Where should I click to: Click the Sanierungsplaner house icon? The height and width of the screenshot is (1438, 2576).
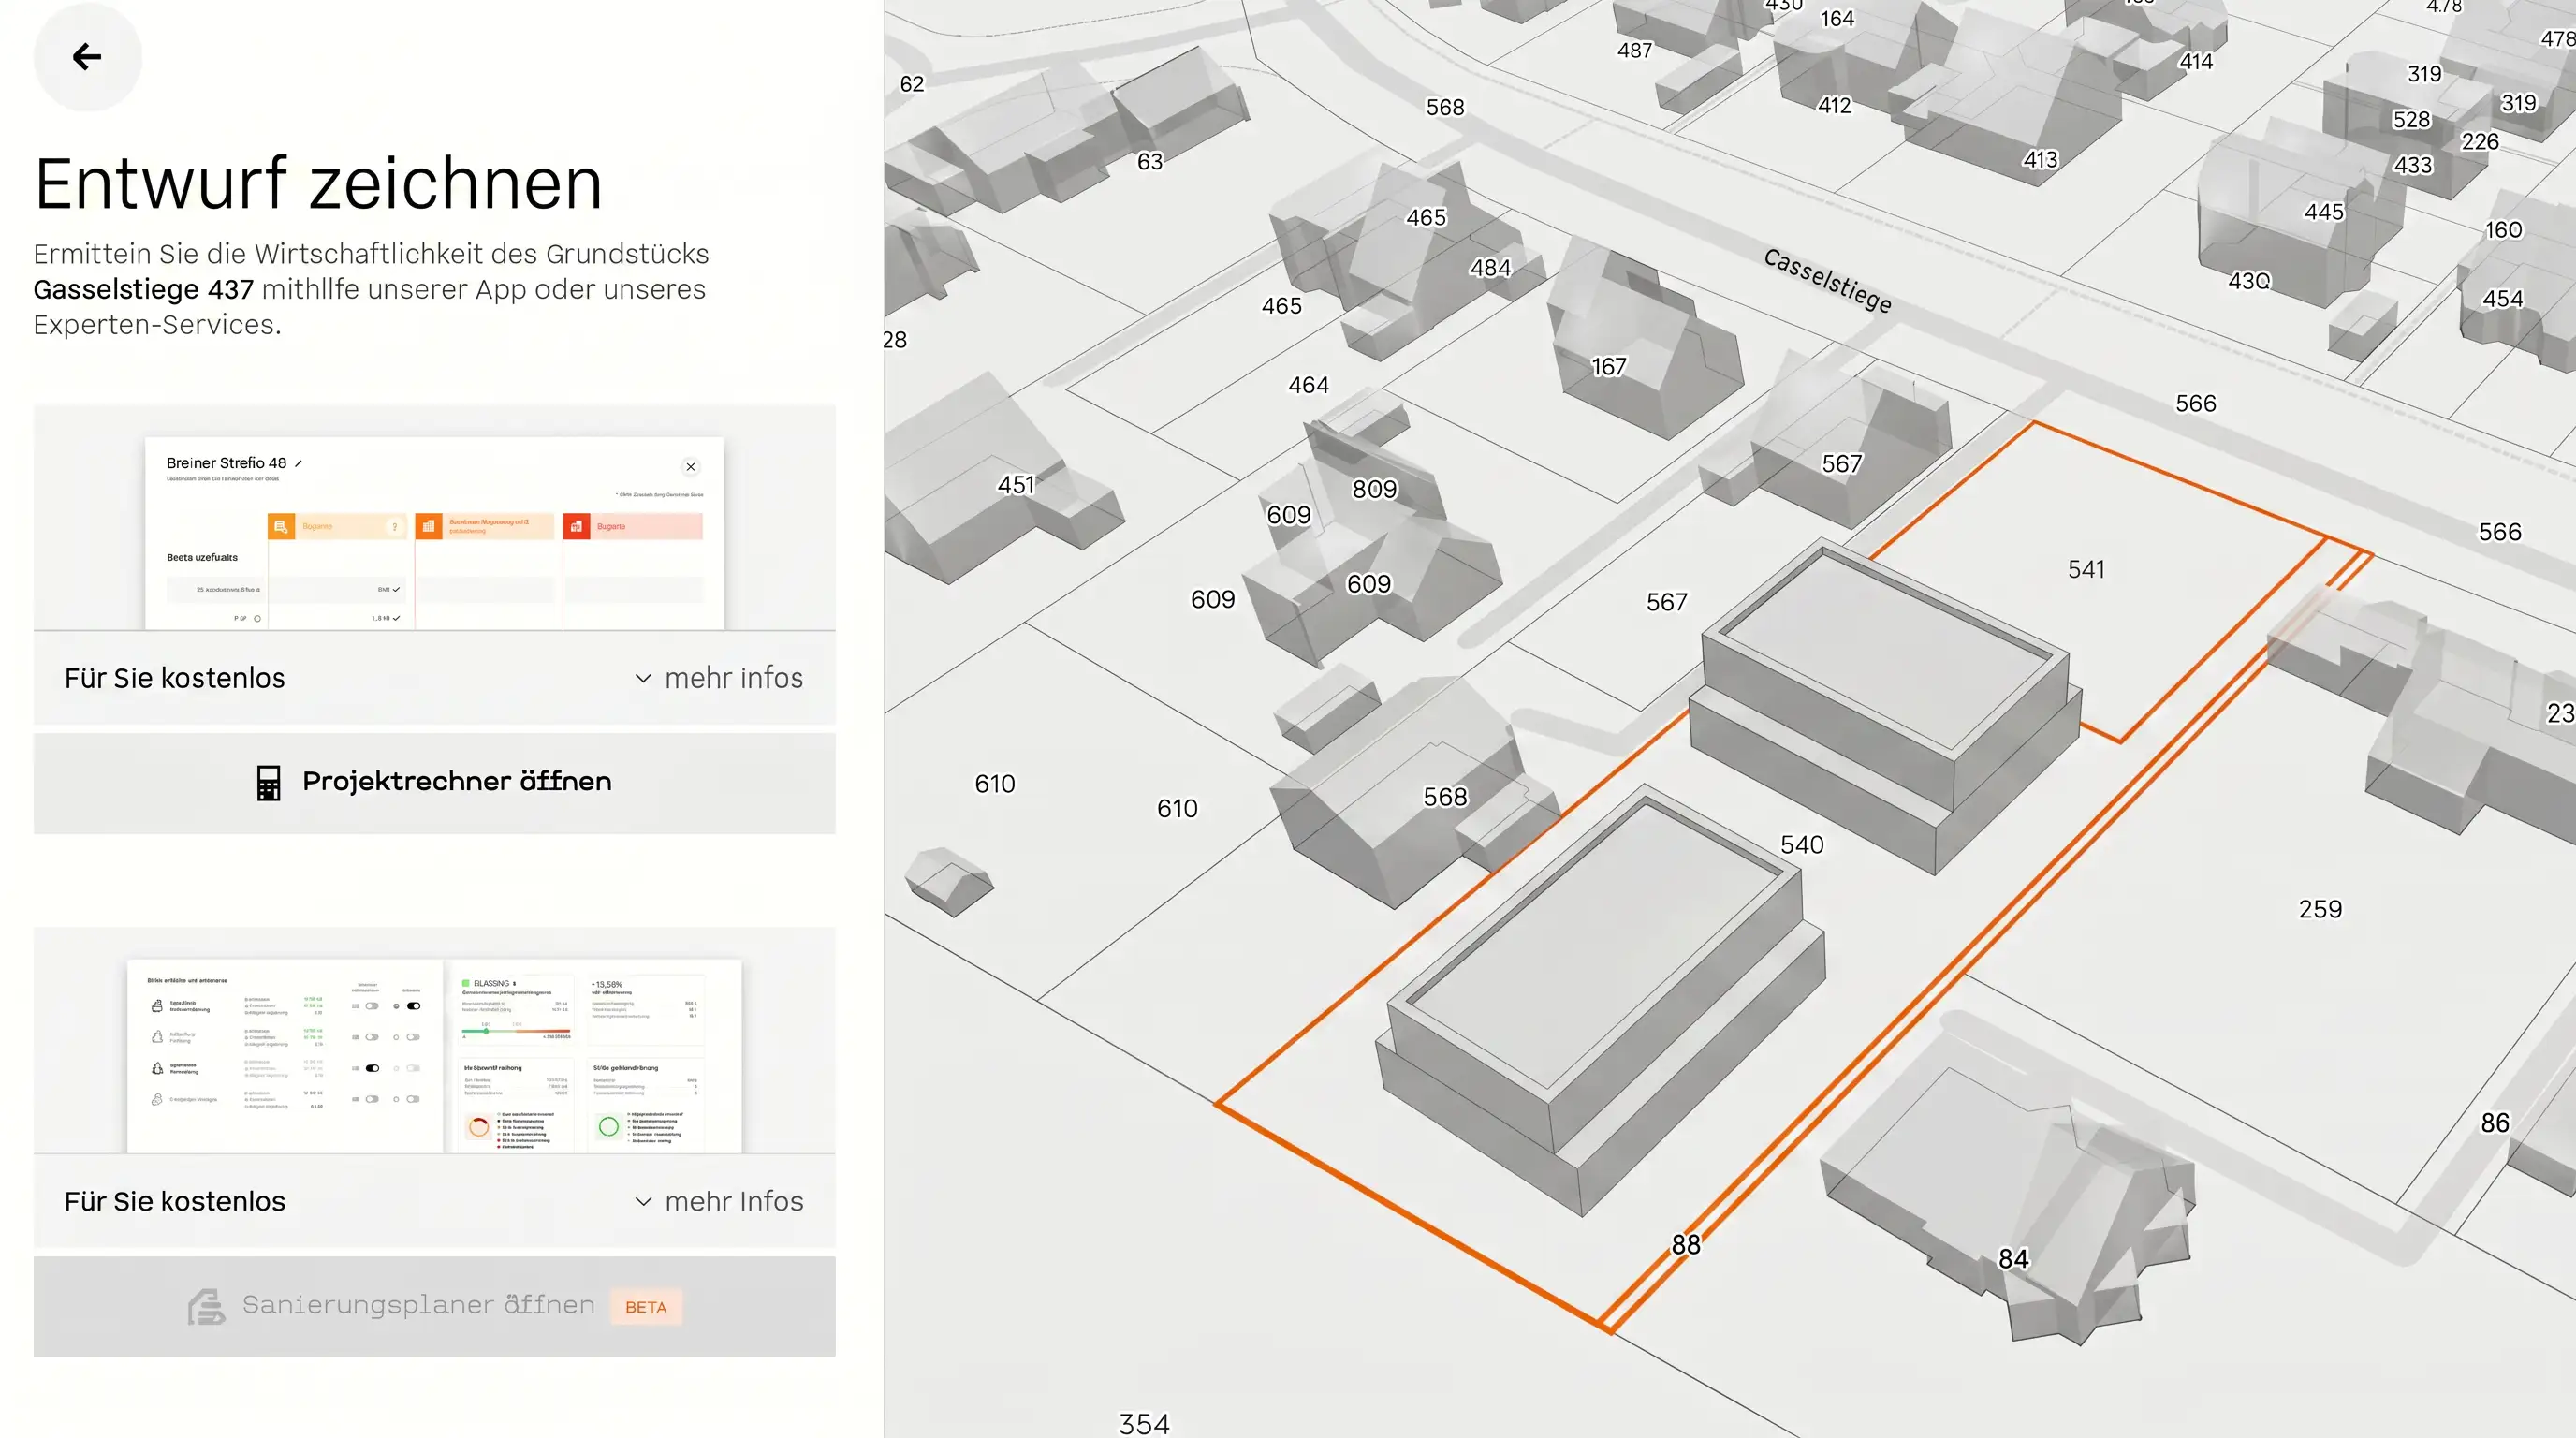coord(206,1306)
